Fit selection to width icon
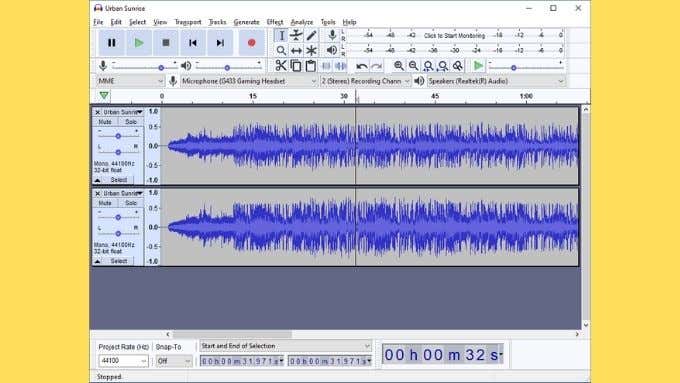680x383 pixels. (x=428, y=66)
